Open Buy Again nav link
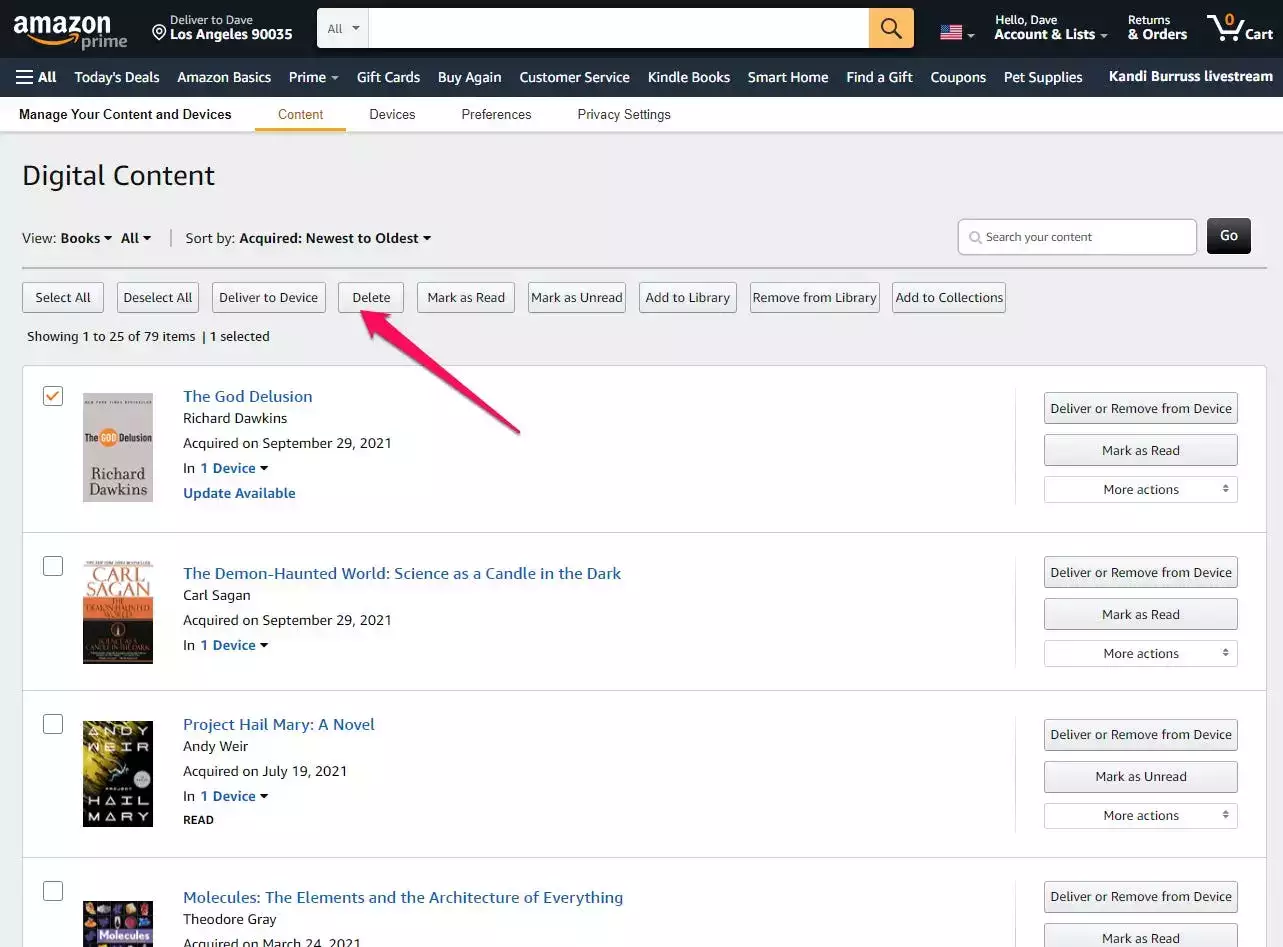This screenshot has width=1283, height=947. click(470, 77)
